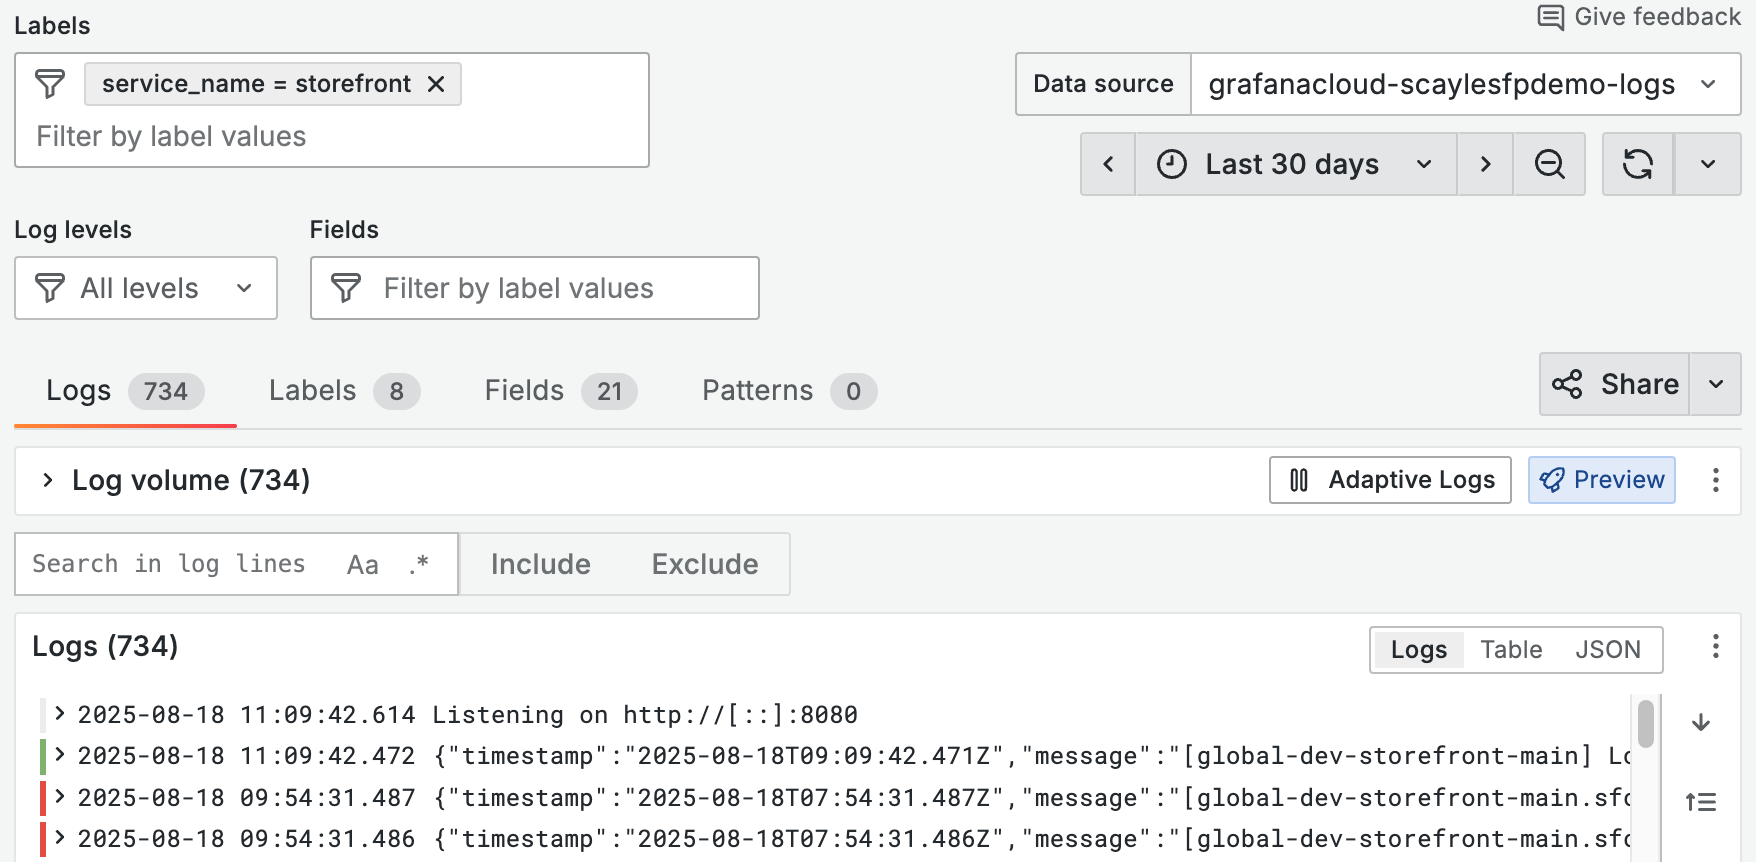1756x862 pixels.
Task: Open the Log levels dropdown
Action: click(146, 288)
